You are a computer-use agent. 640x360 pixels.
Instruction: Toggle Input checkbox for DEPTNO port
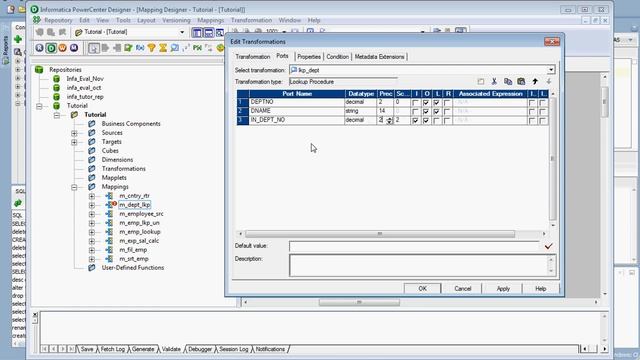(416, 102)
